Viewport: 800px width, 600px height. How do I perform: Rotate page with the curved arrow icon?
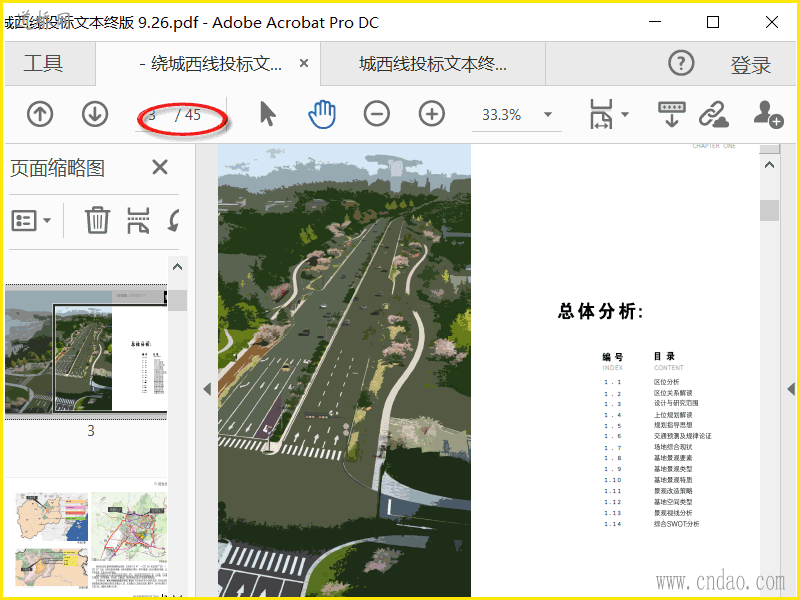174,221
